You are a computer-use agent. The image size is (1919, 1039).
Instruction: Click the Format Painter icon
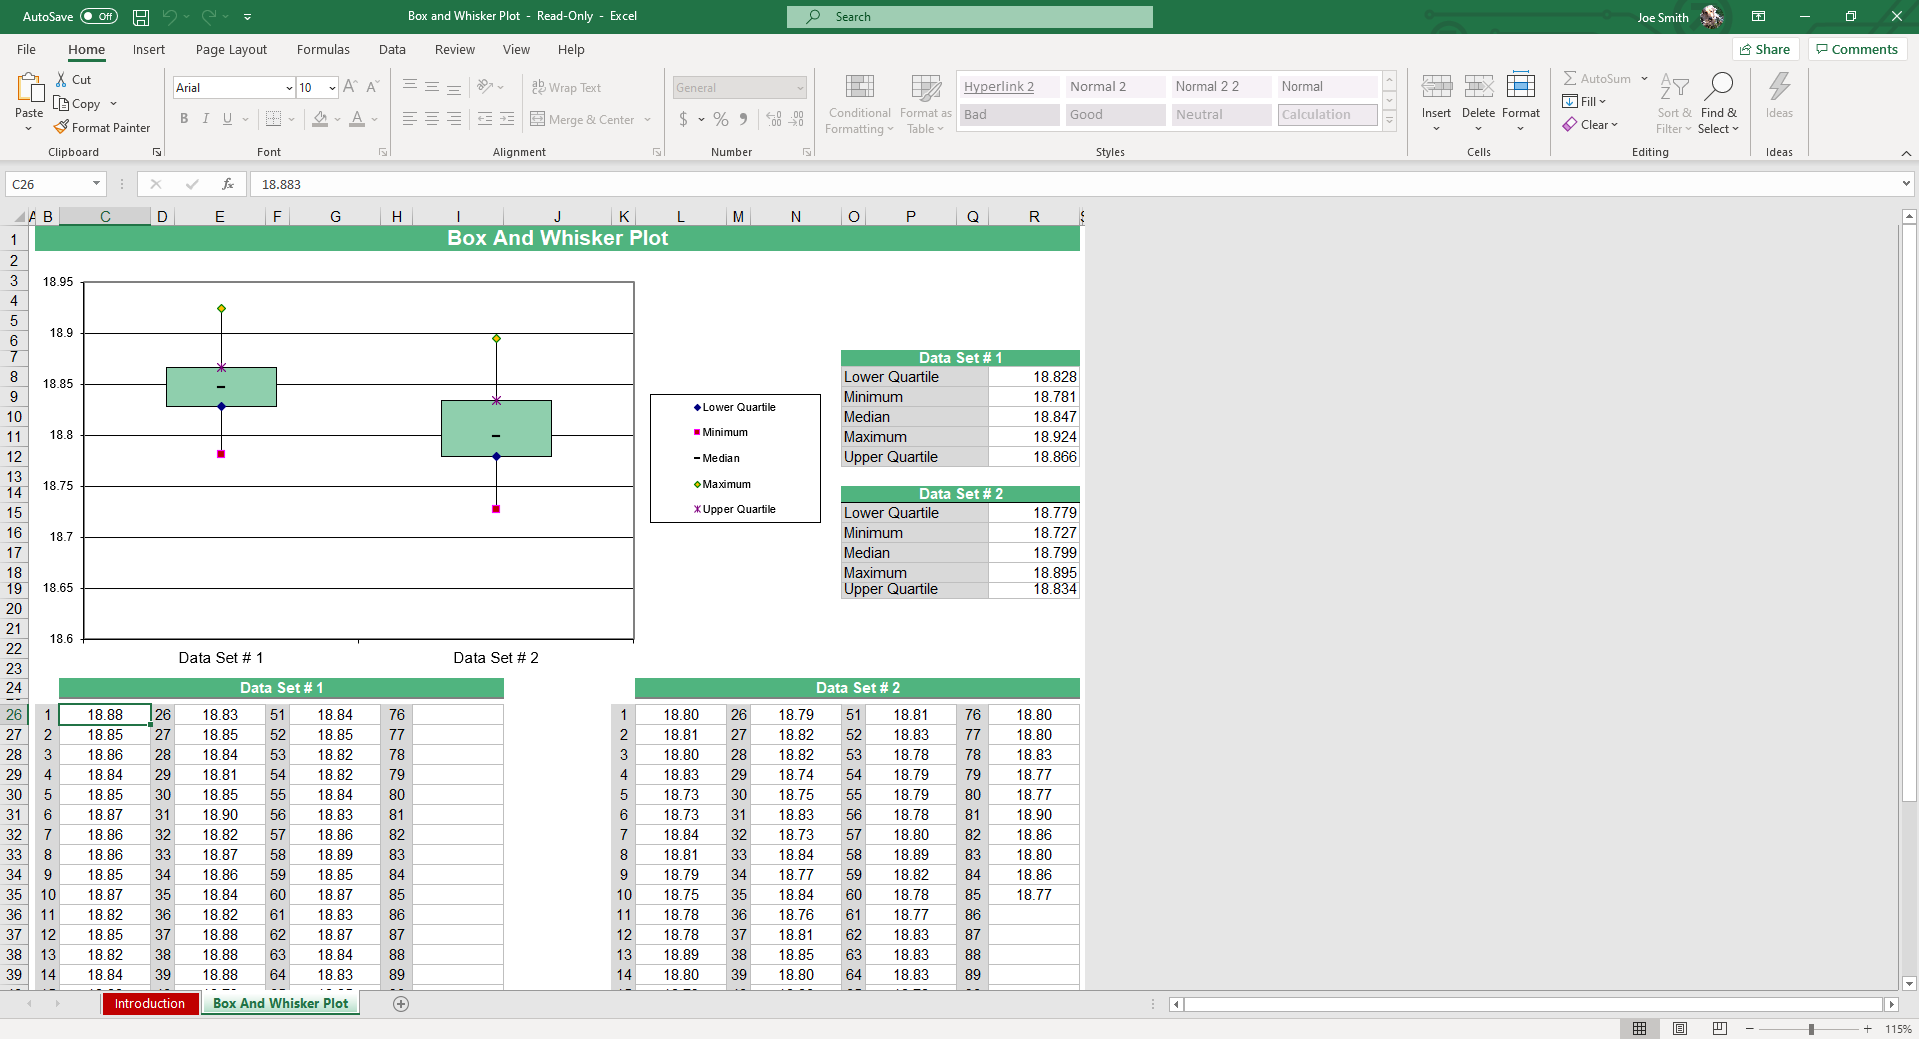[62, 128]
